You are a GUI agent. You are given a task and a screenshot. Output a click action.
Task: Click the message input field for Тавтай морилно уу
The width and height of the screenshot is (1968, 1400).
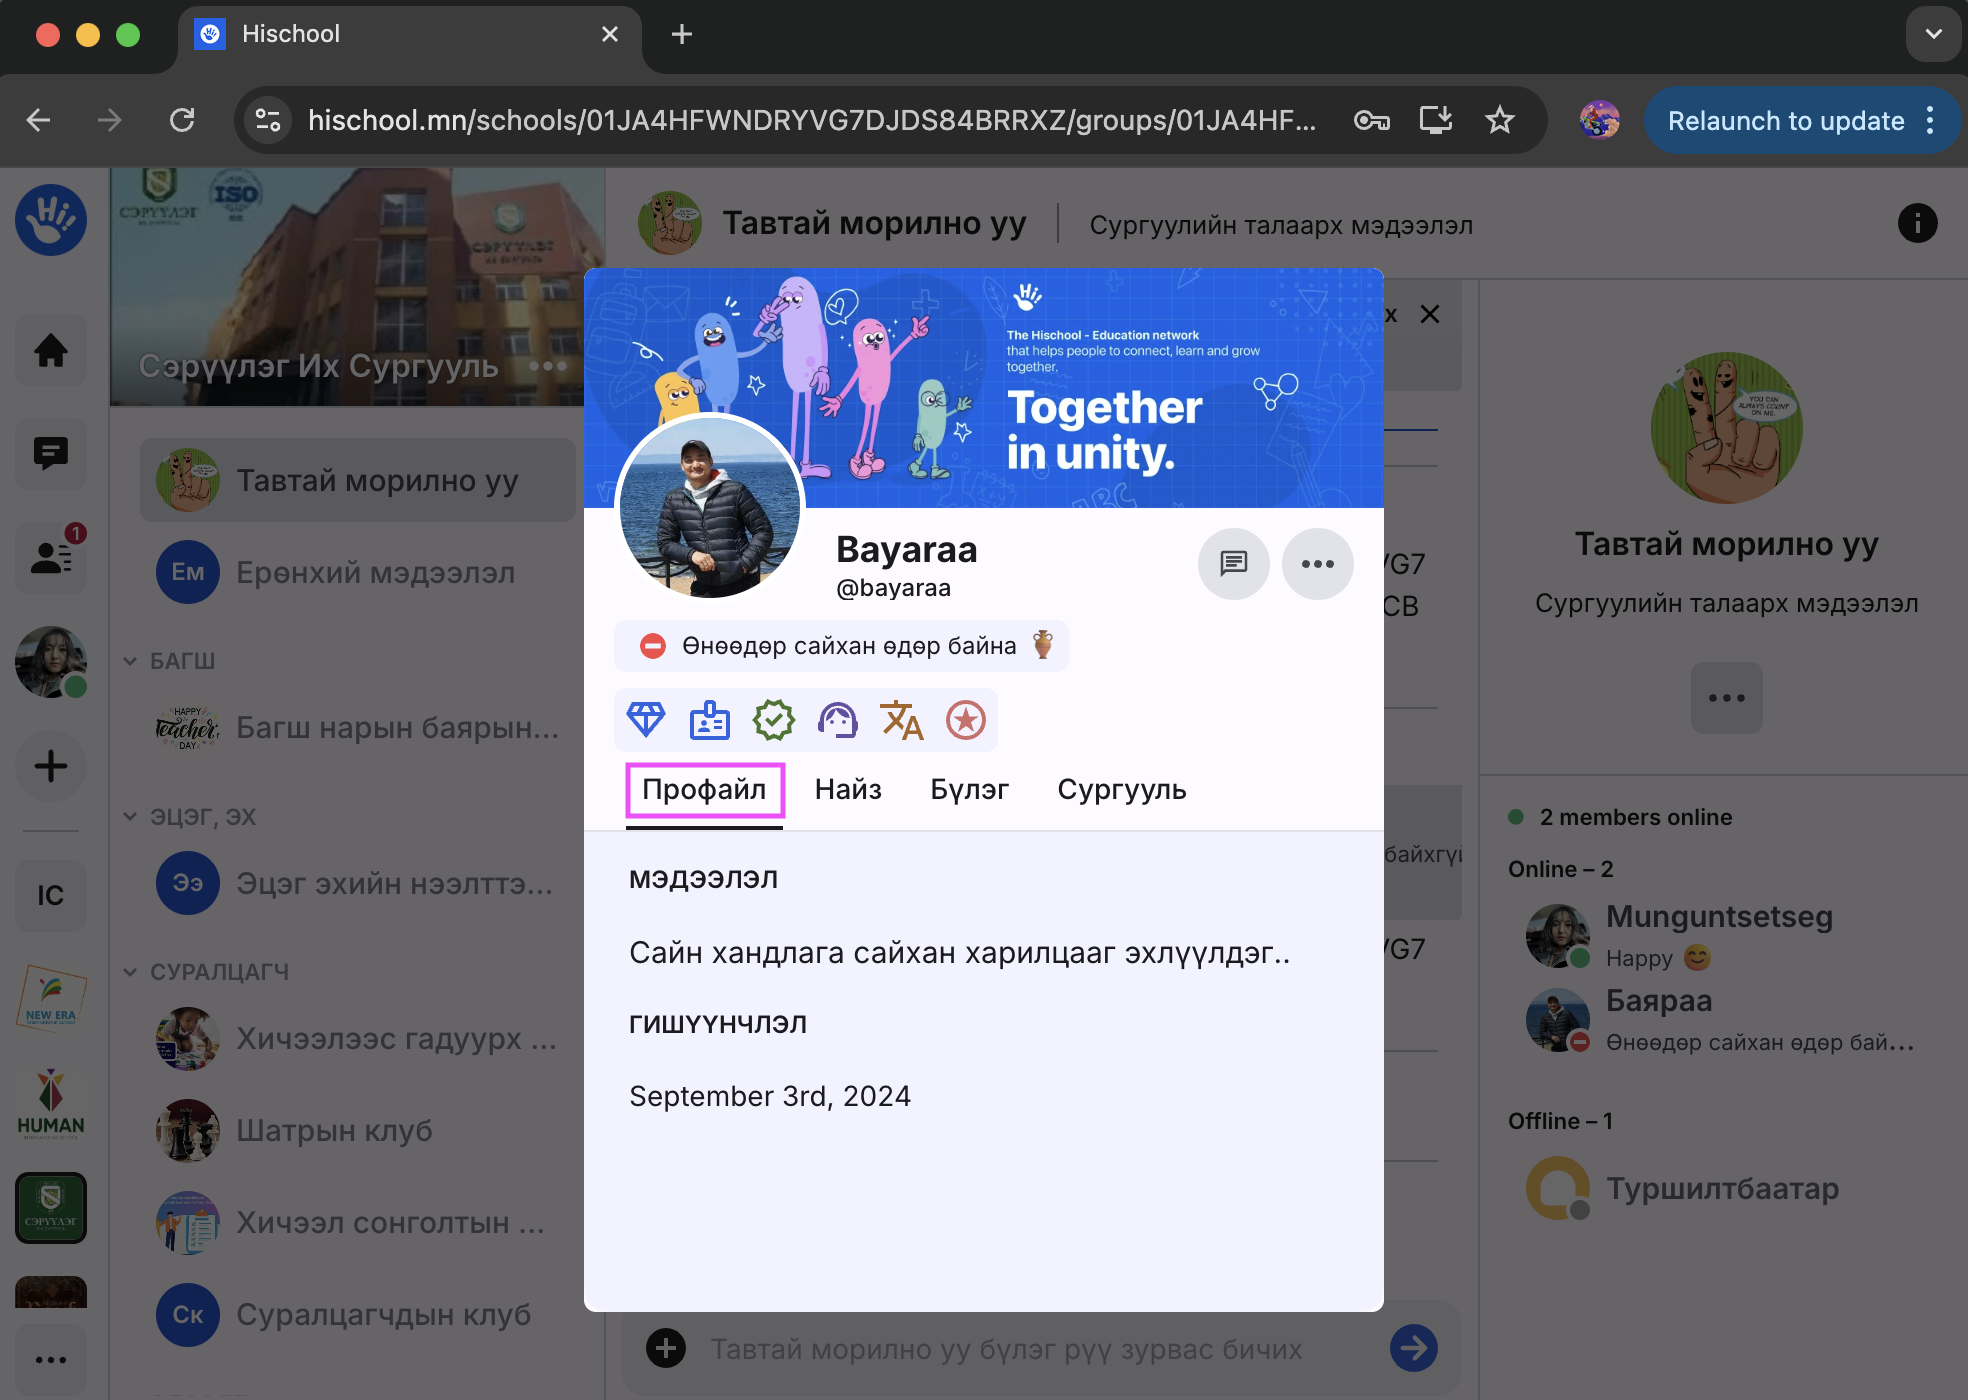point(1006,1349)
